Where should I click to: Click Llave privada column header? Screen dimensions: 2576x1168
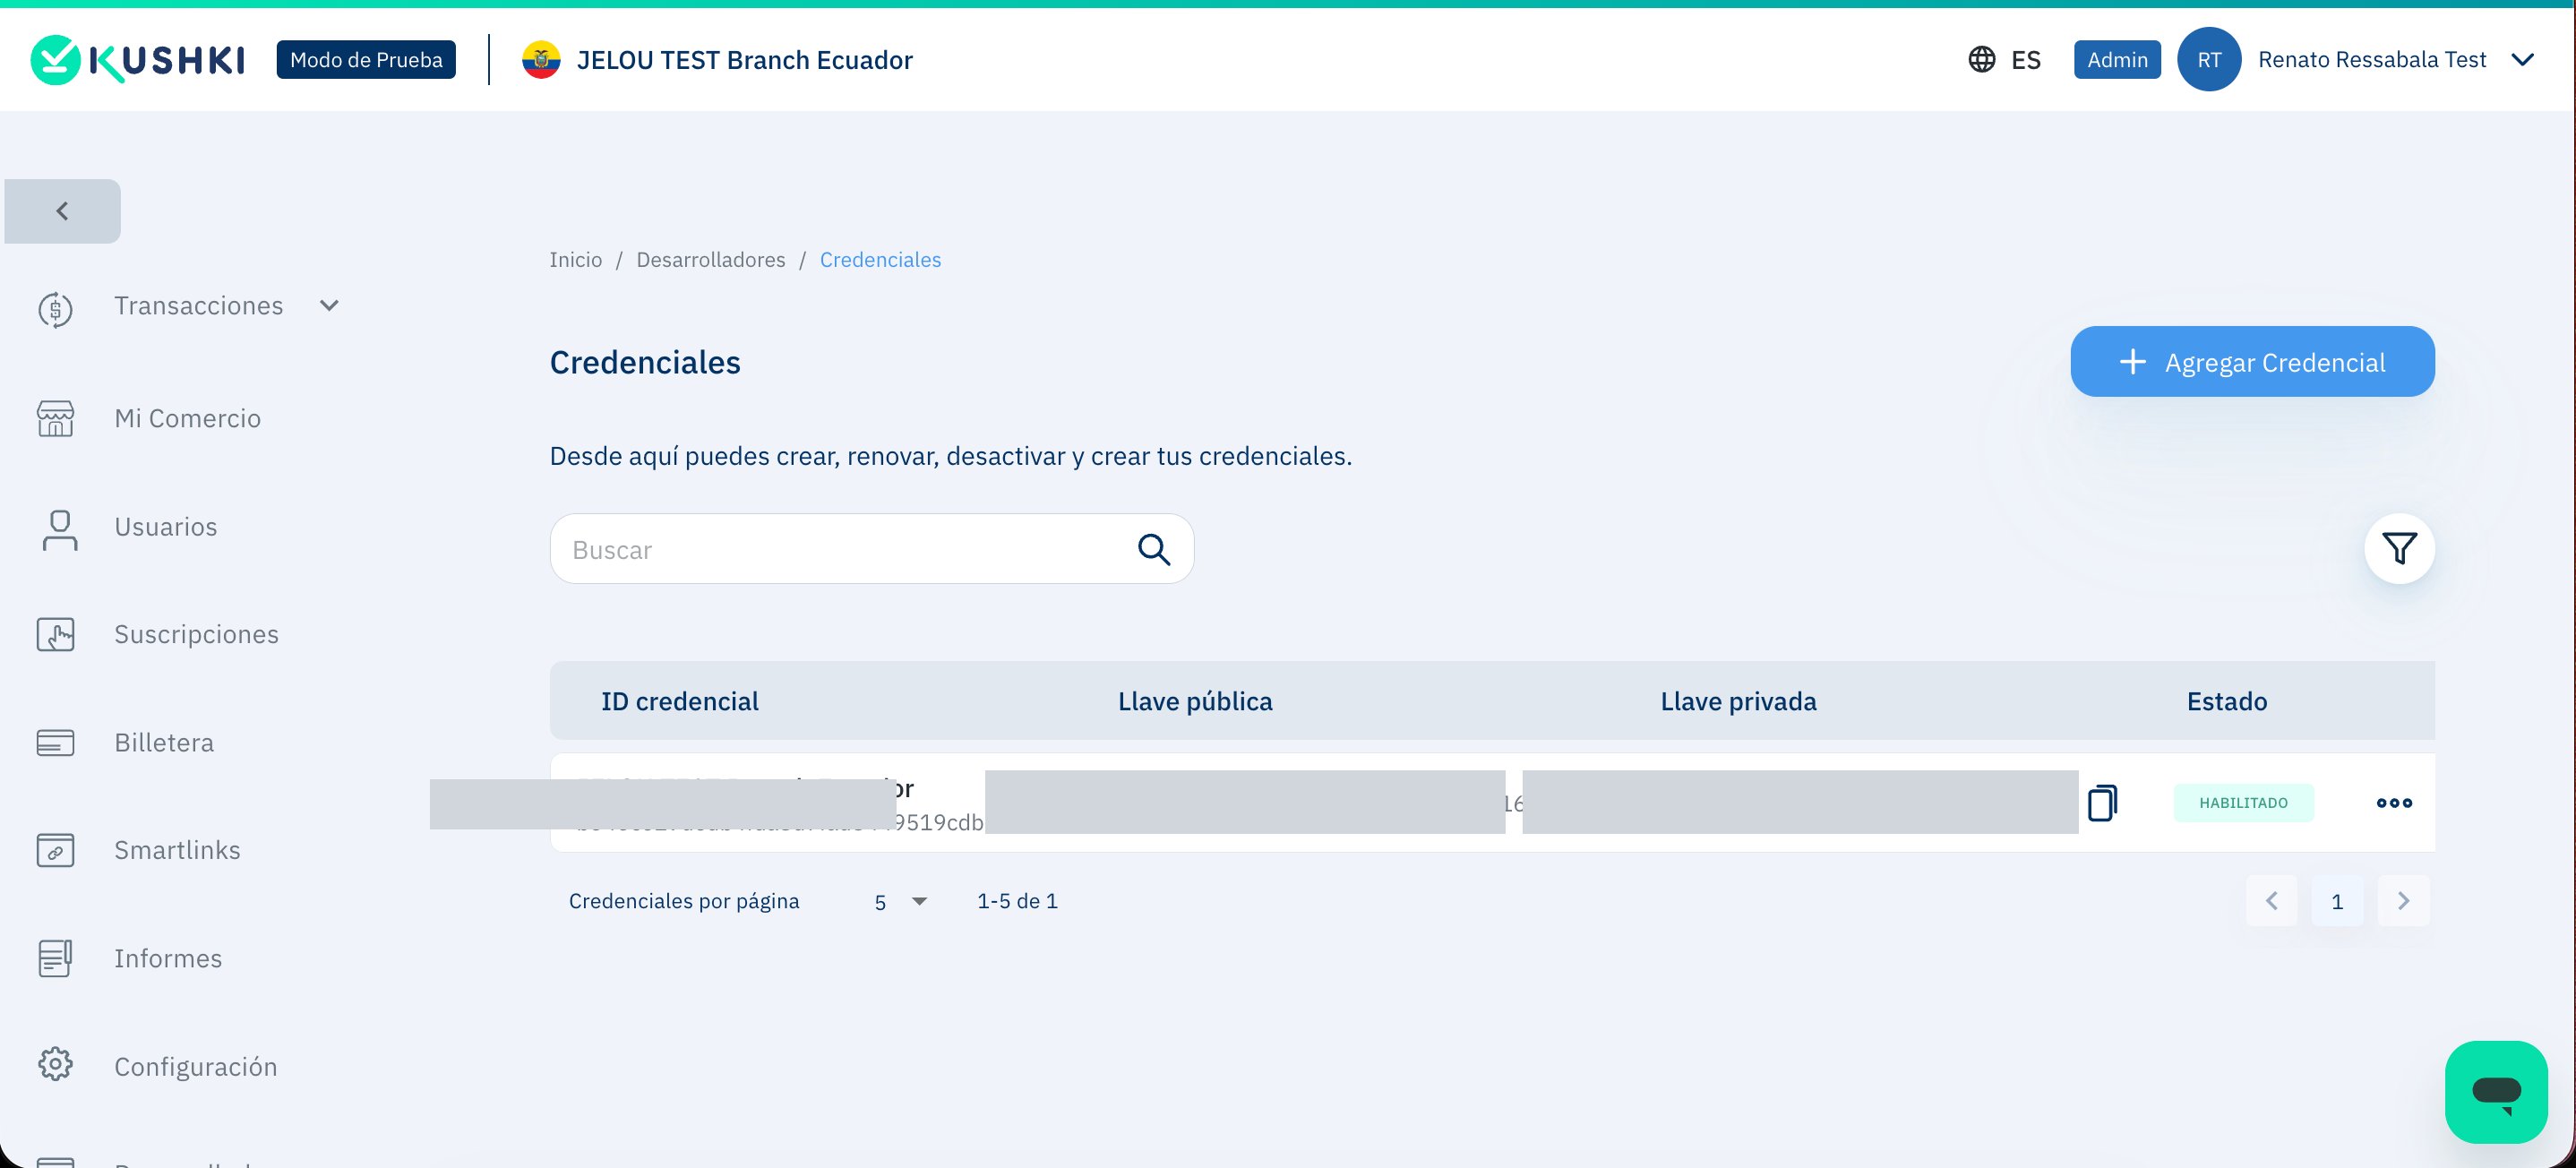pyautogui.click(x=1738, y=702)
